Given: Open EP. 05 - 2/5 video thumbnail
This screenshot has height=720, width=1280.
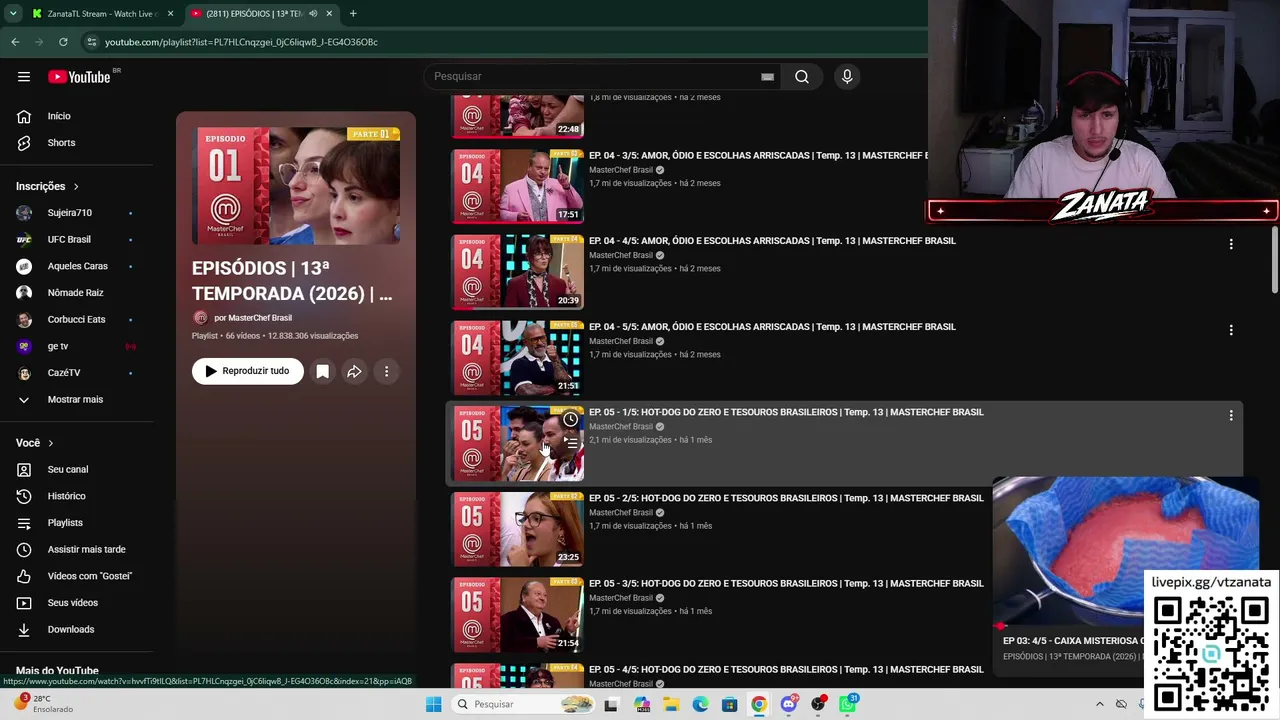Looking at the screenshot, I should pyautogui.click(x=518, y=529).
